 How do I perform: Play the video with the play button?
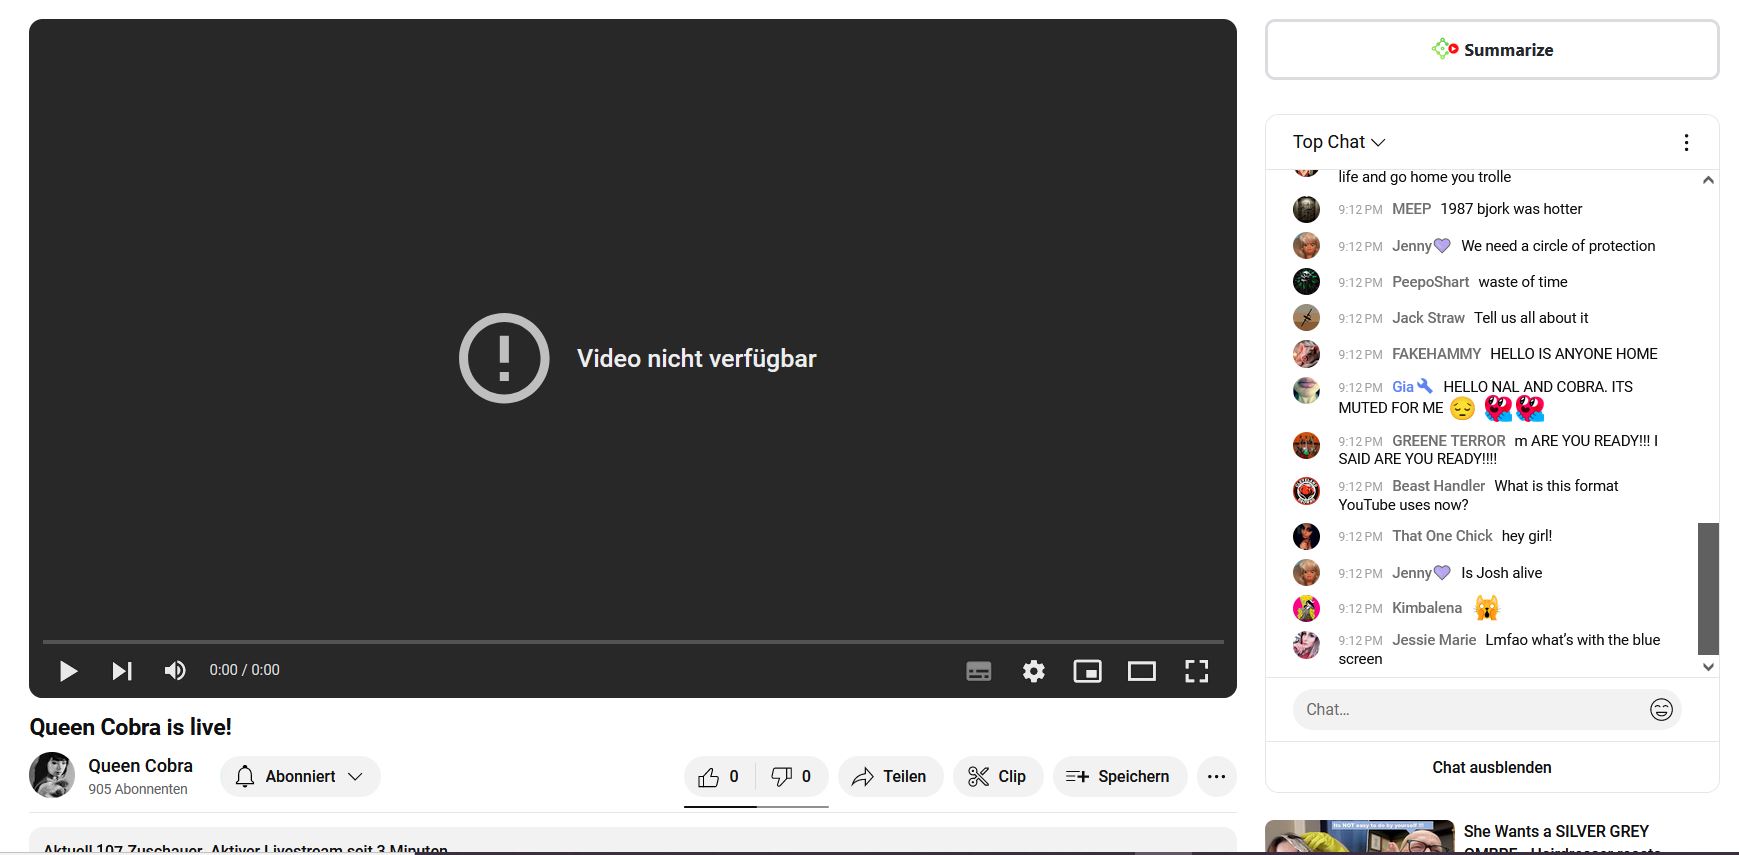pos(68,671)
